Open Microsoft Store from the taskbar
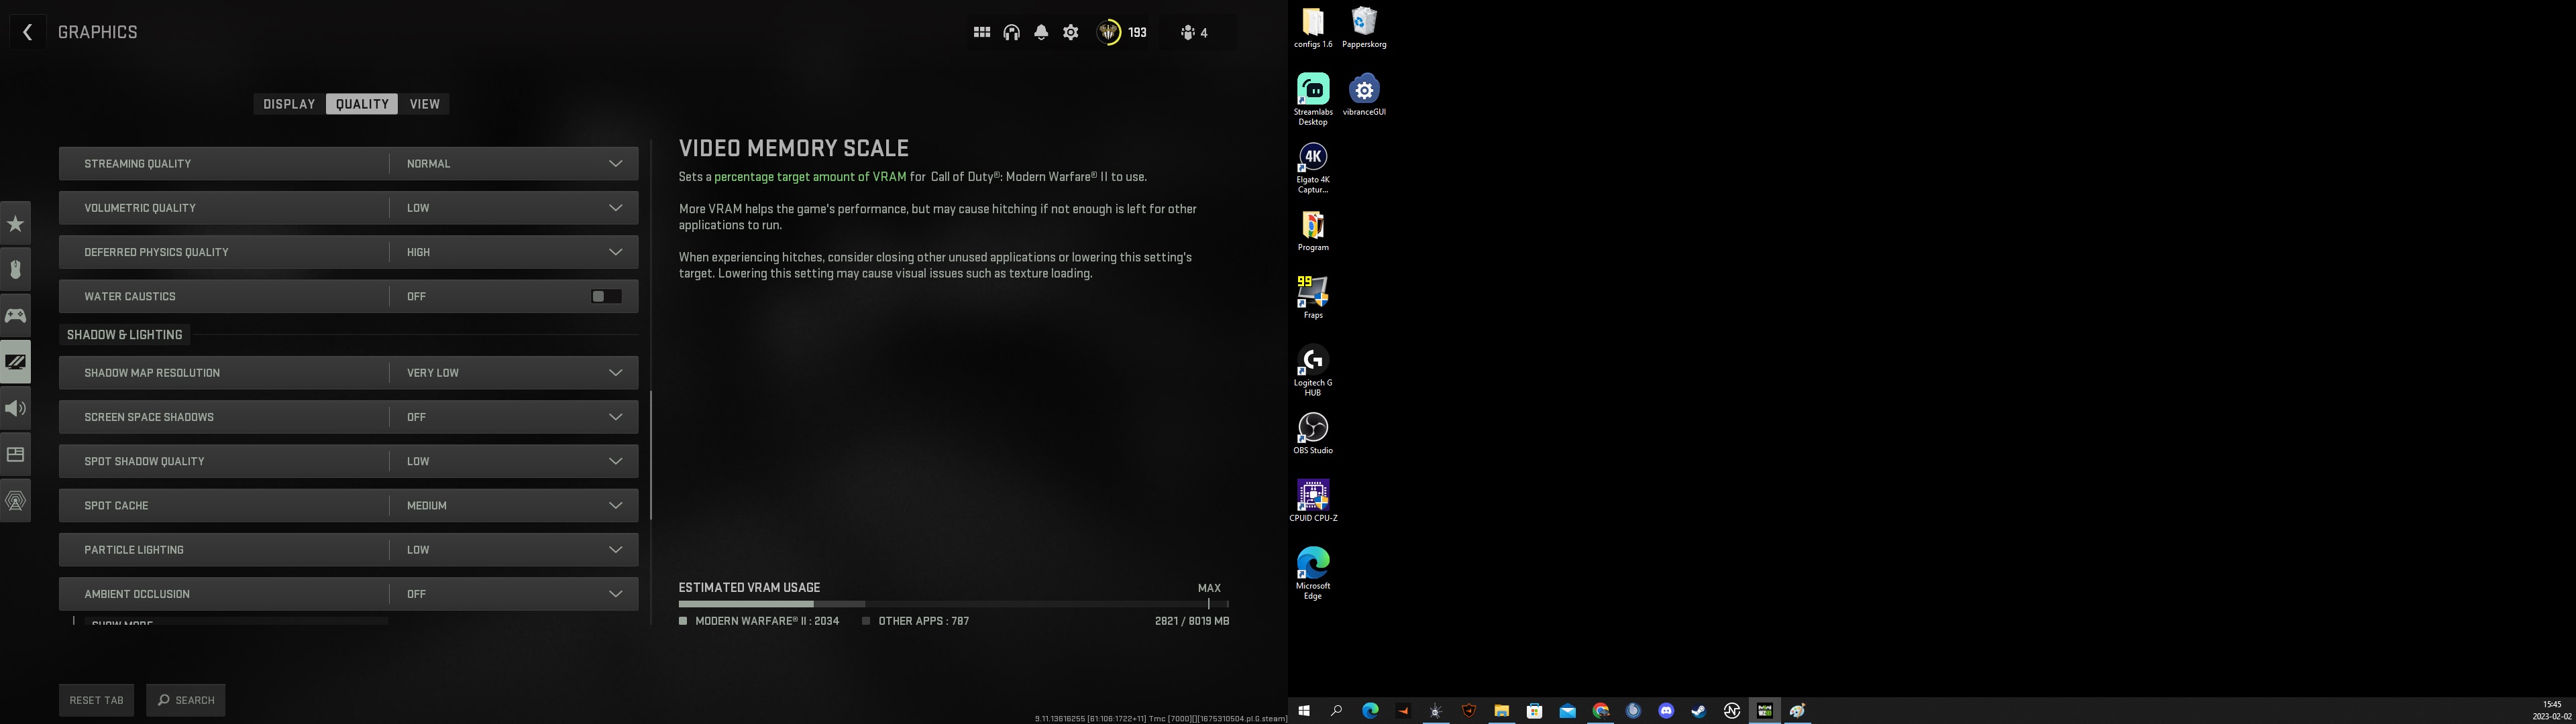This screenshot has height=724, width=2576. coord(1535,711)
